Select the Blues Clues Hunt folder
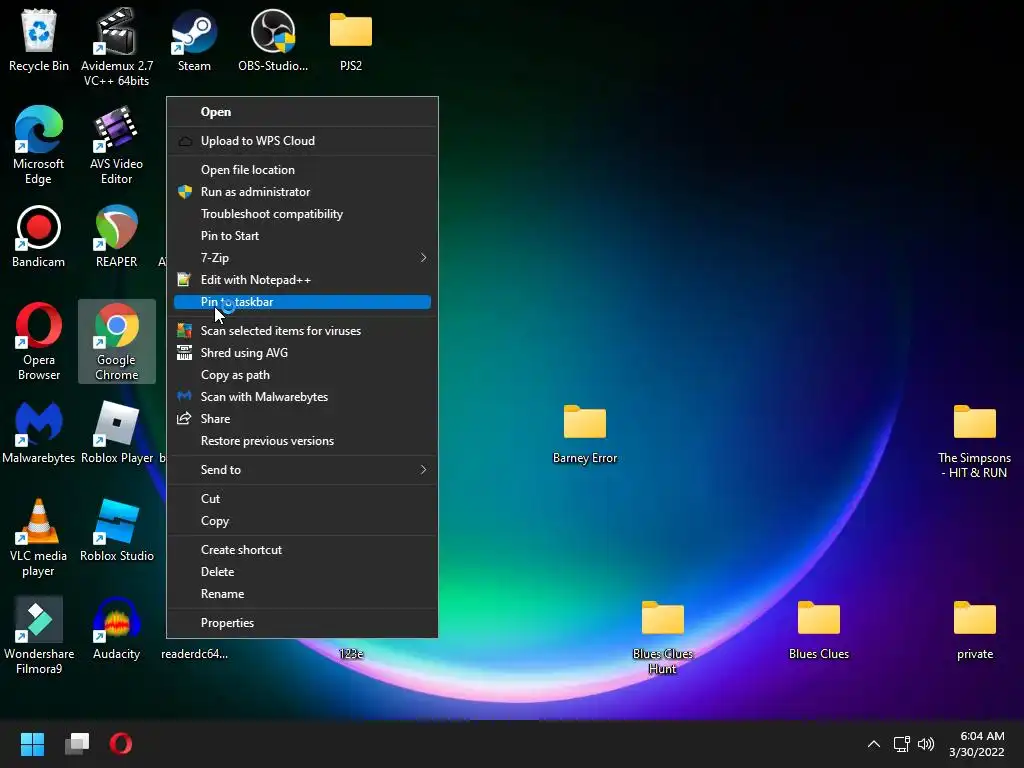This screenshot has height=768, width=1024. pyautogui.click(x=663, y=636)
